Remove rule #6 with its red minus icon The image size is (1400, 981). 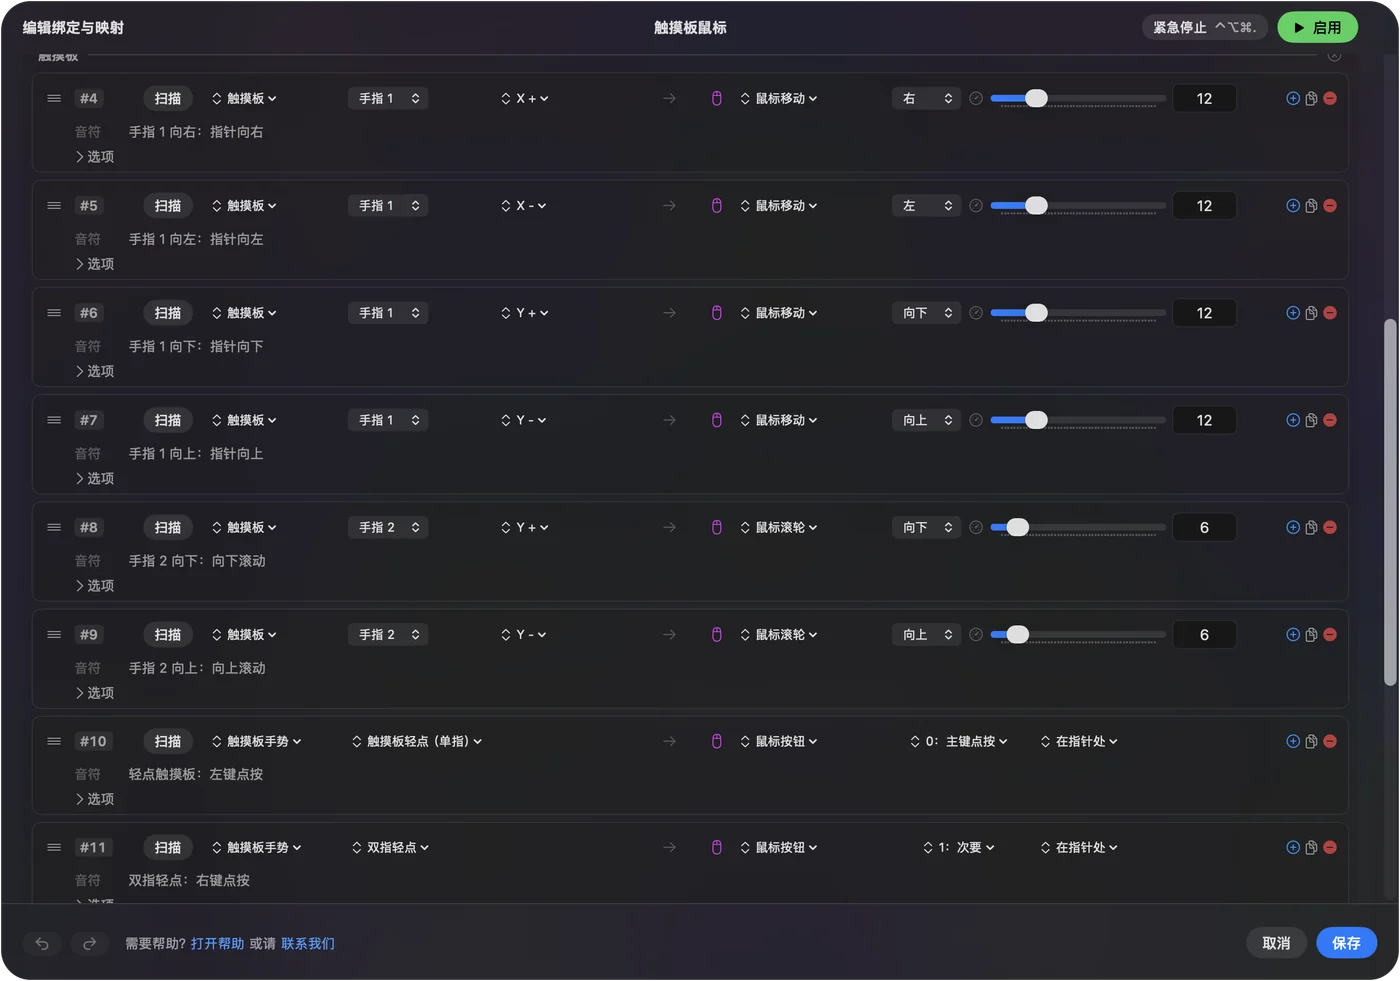tap(1330, 313)
